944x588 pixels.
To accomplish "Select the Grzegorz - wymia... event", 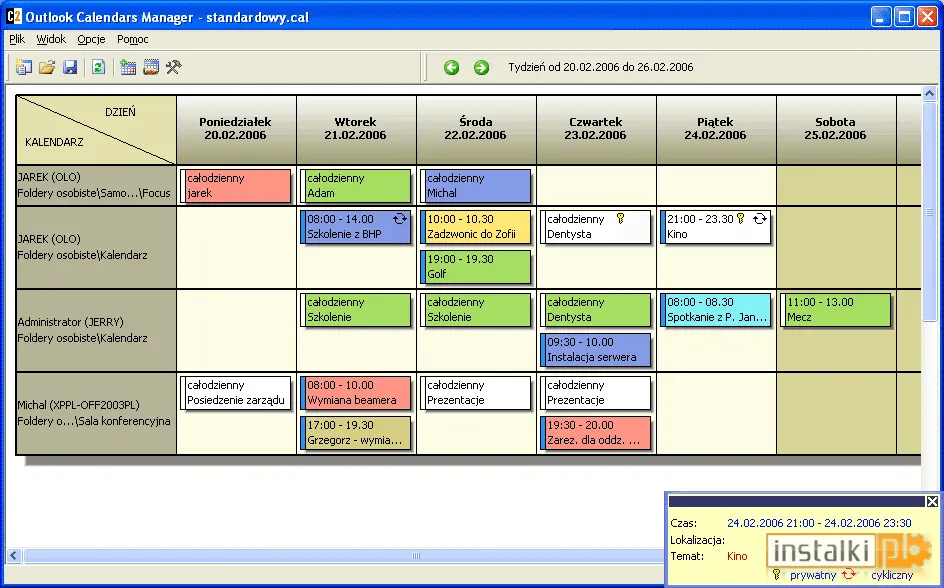I will [356, 433].
